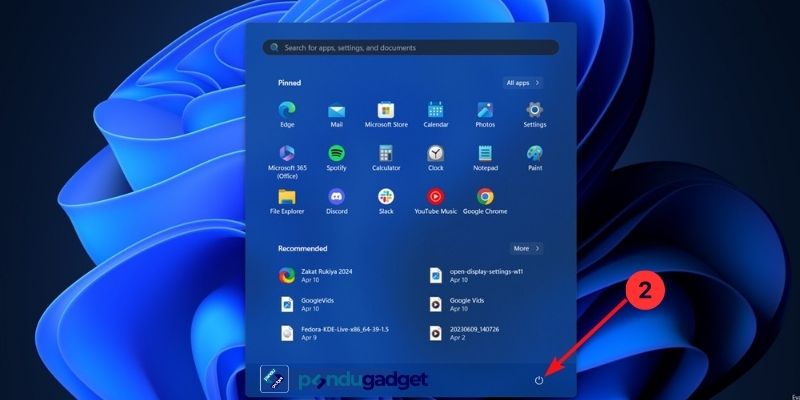
Task: Open the Calendar app
Action: (436, 114)
